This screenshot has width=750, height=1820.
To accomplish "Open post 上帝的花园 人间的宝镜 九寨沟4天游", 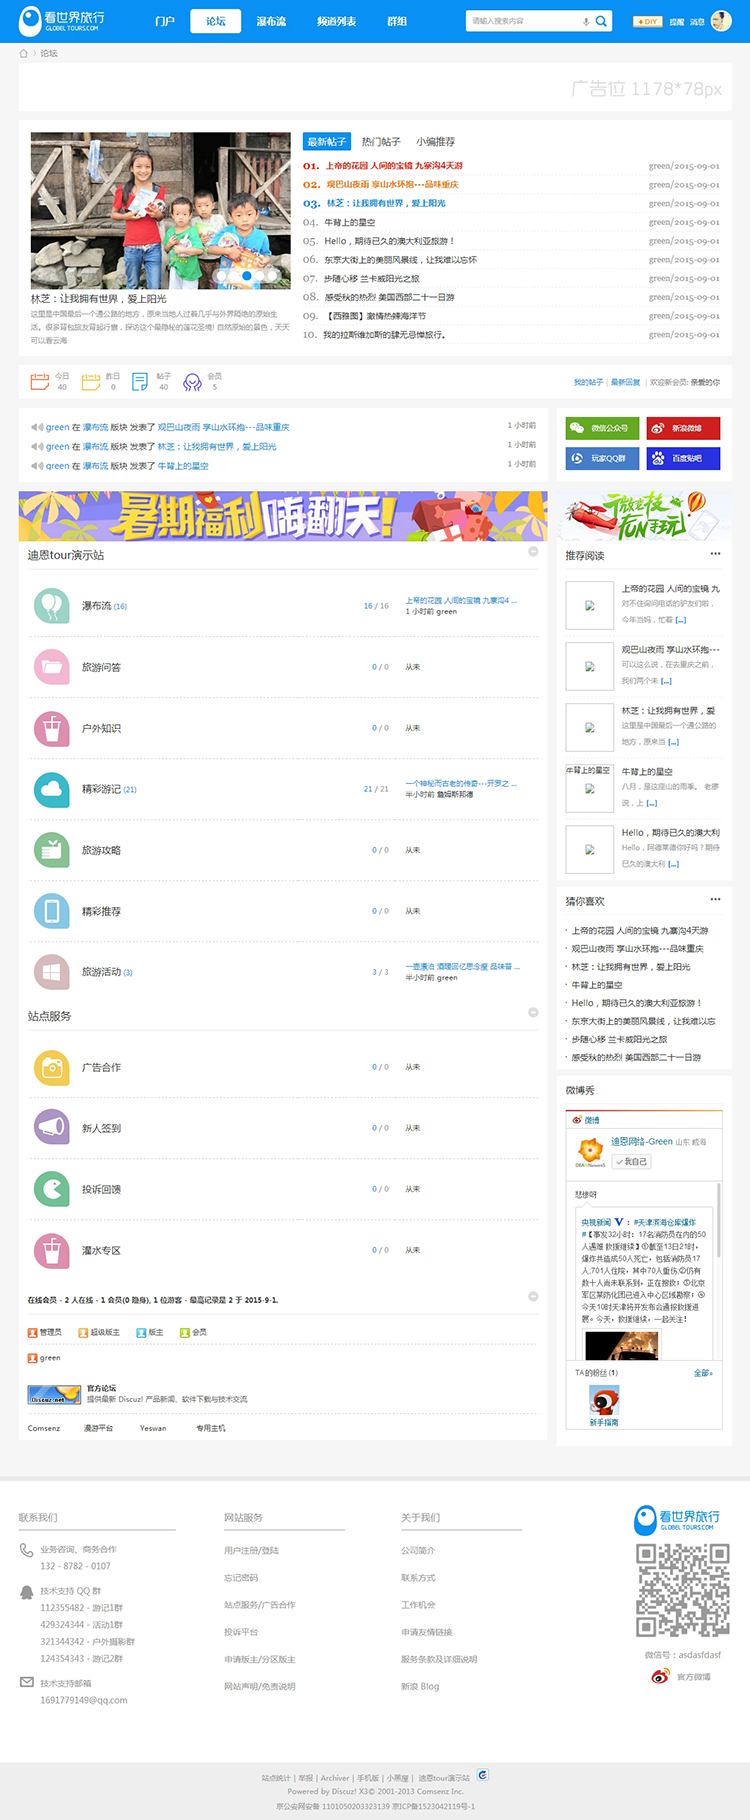I will (x=393, y=166).
